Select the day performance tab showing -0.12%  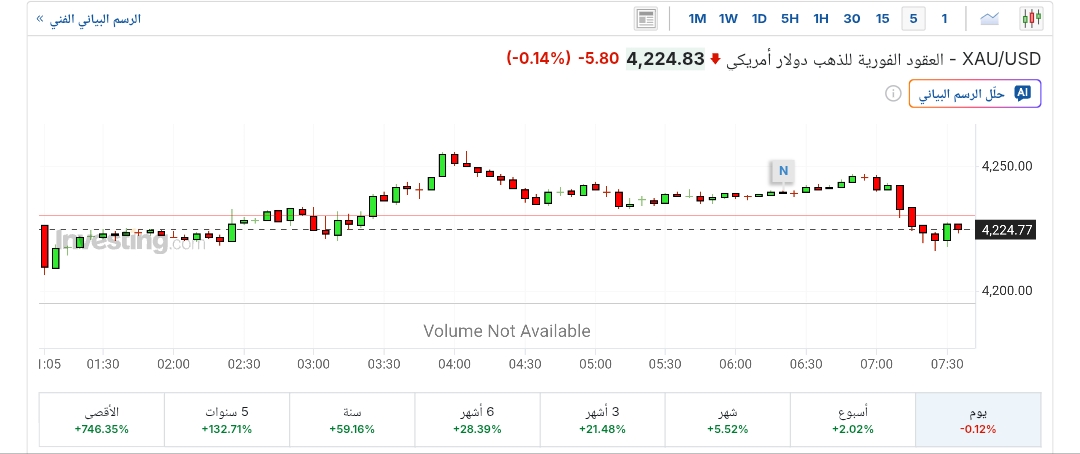click(x=978, y=420)
